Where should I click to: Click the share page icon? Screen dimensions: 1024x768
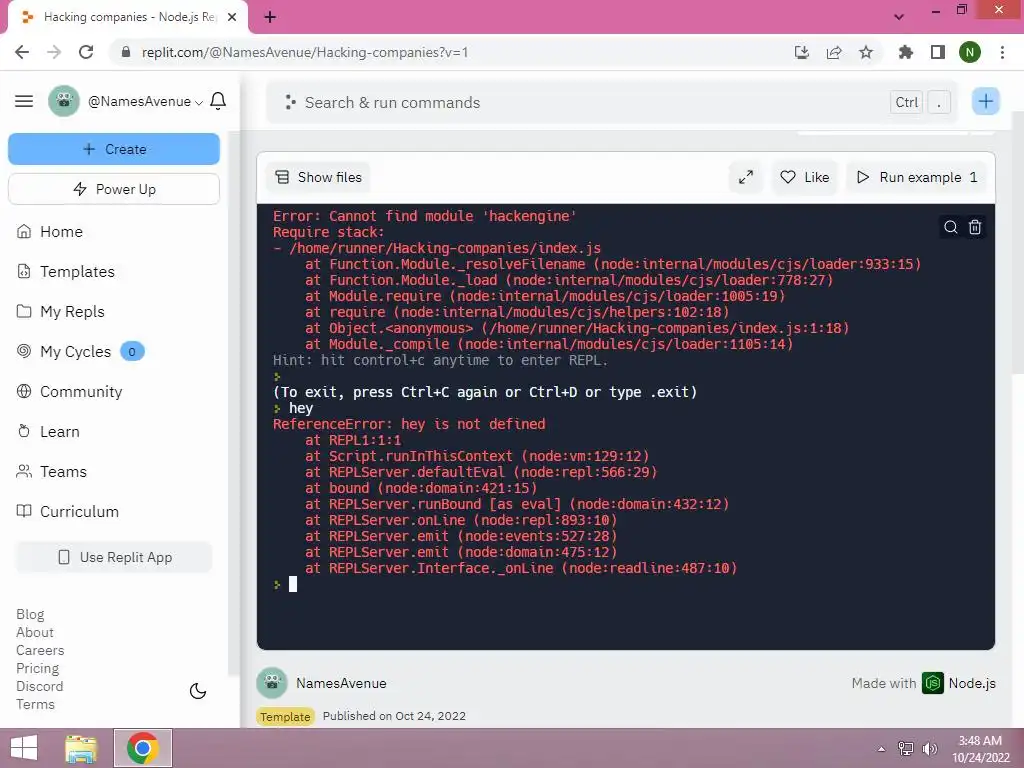pos(834,52)
